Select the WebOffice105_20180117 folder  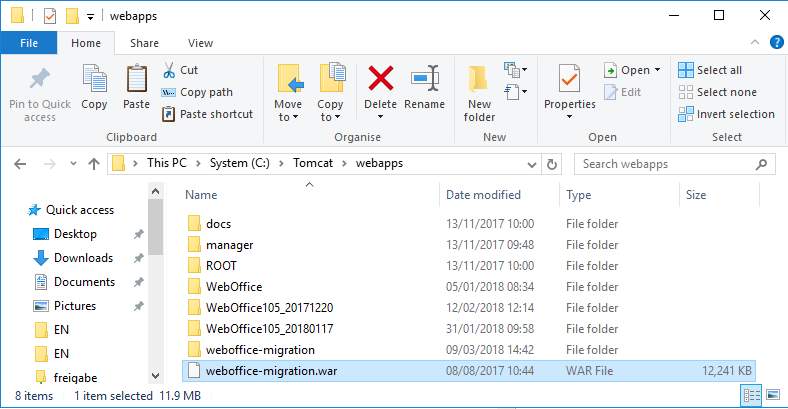pyautogui.click(x=269, y=329)
